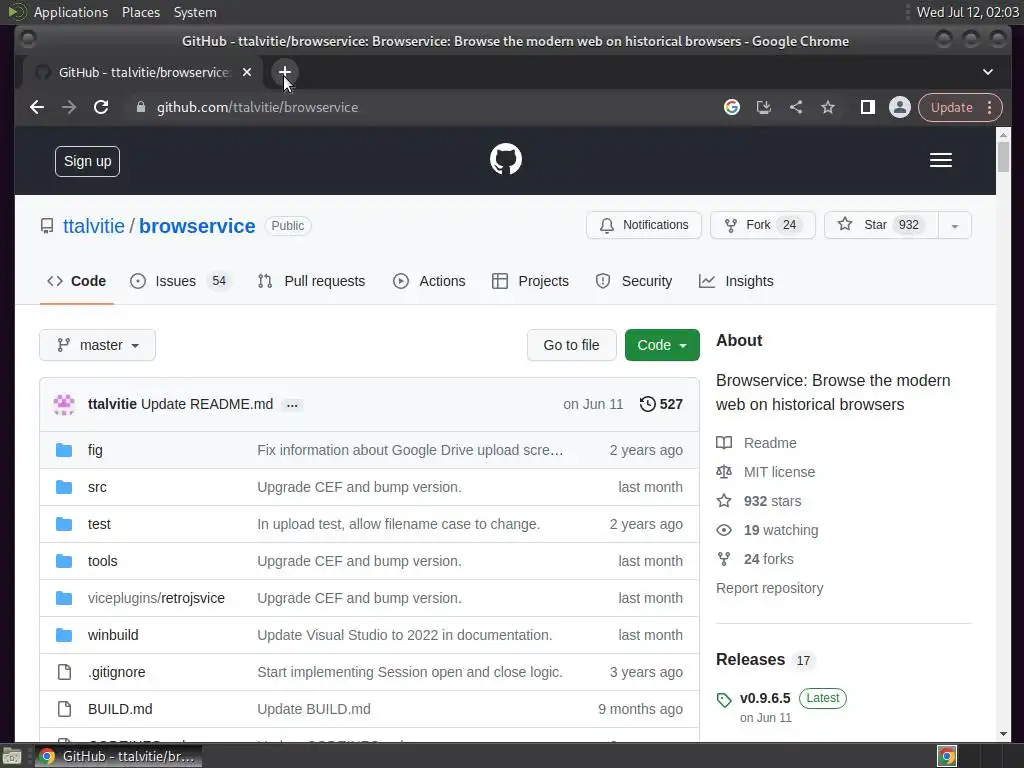Open the Releases 17 heading link
Viewport: 1024px width, 768px height.
763,660
